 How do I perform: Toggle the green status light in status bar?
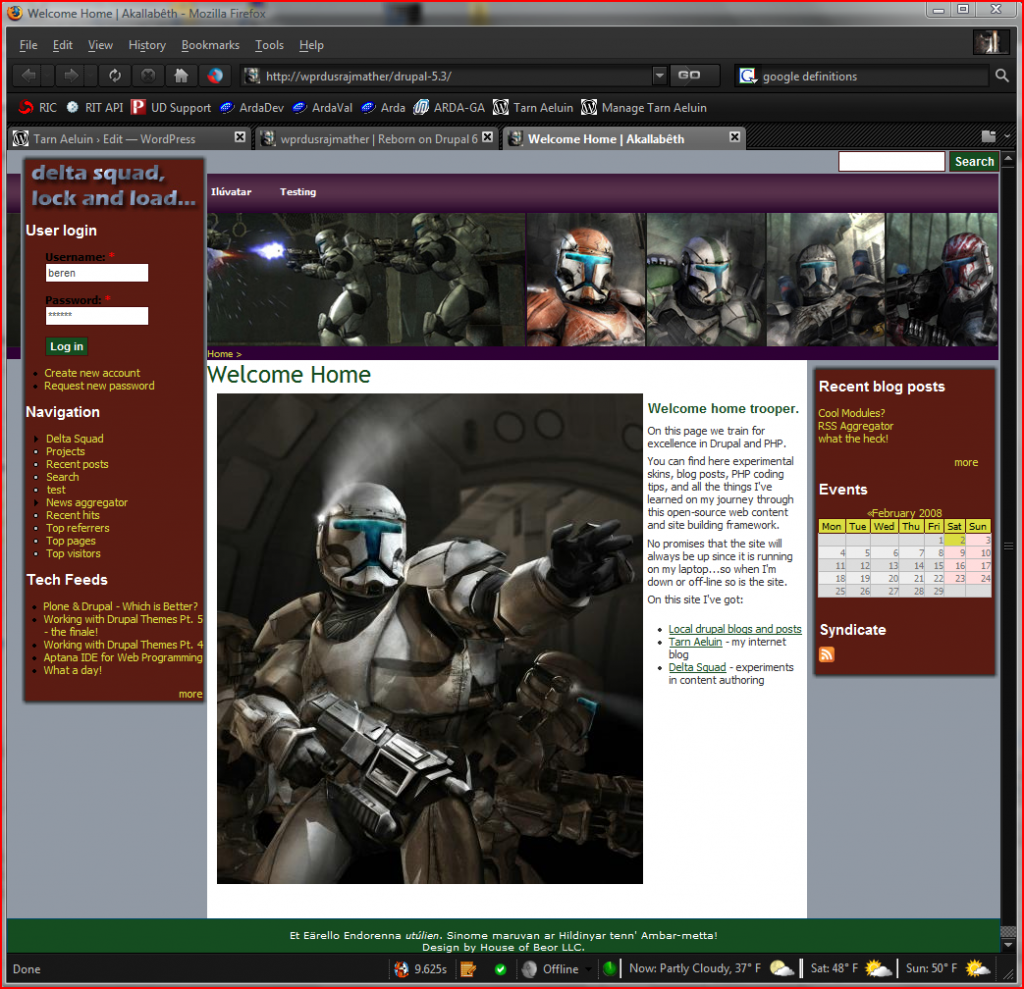pos(610,968)
